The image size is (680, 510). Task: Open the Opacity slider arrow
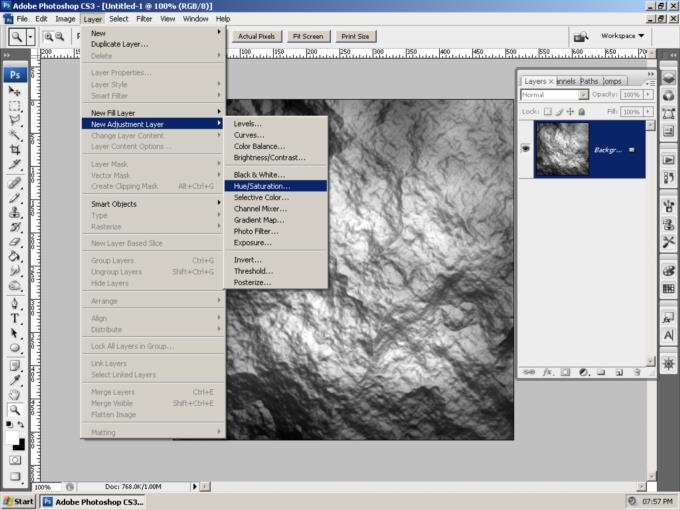coord(648,95)
